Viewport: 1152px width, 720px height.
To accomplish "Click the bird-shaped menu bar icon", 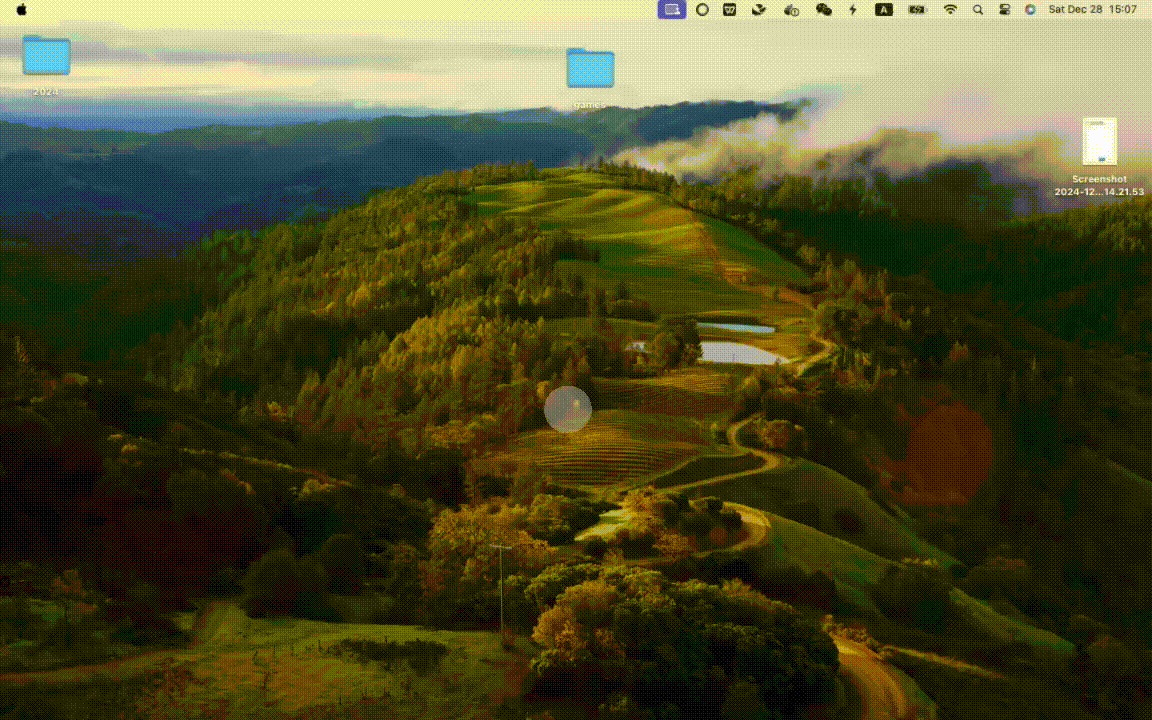I will (759, 10).
